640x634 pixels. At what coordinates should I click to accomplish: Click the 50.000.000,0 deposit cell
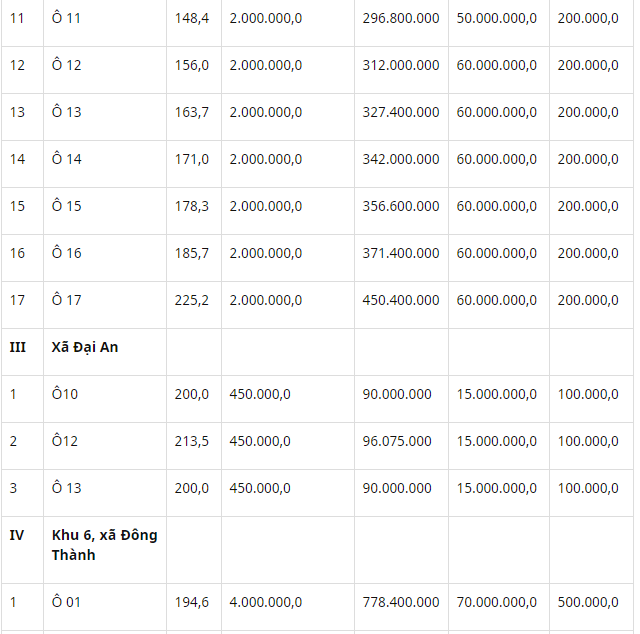coord(497,18)
